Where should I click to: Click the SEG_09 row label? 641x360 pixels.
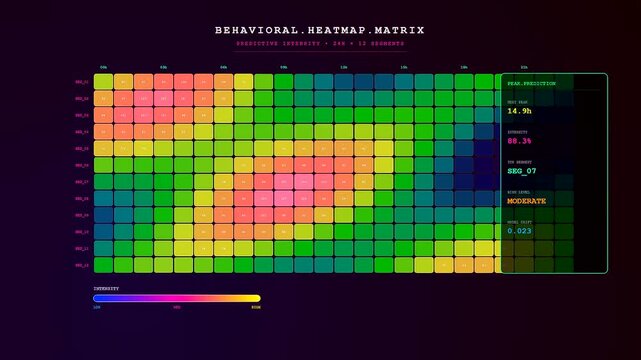[x=82, y=215]
